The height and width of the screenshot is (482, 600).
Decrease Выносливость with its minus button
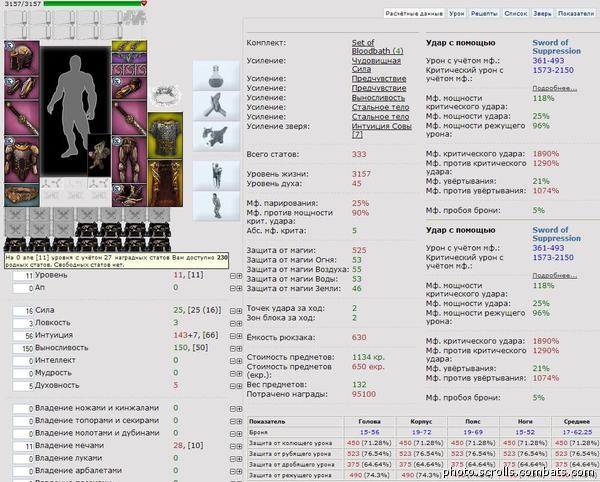pos(232,348)
